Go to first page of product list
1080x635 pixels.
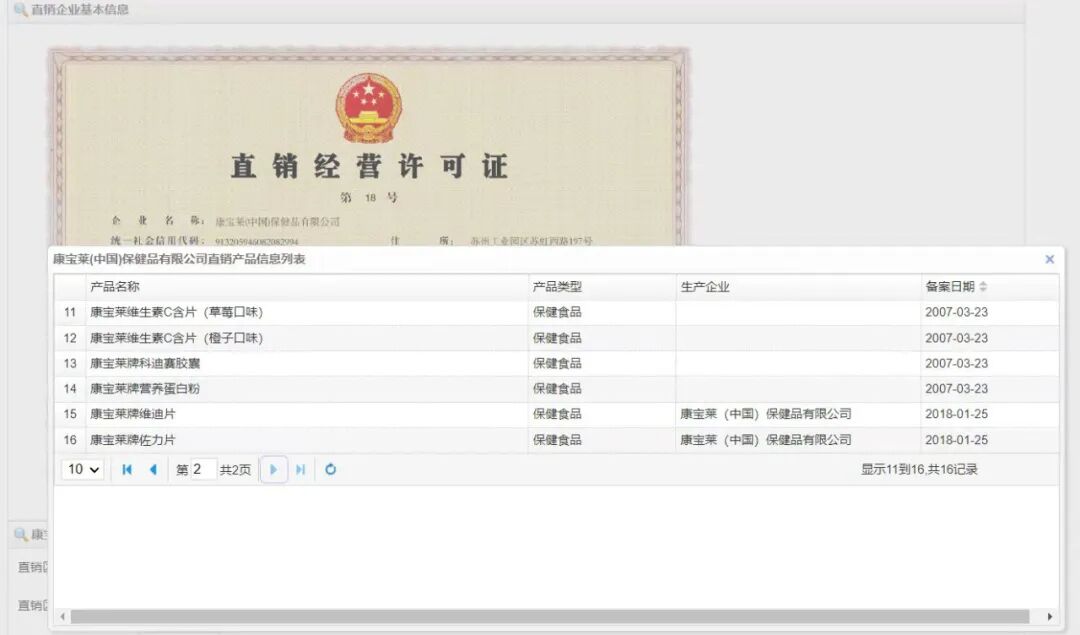[x=127, y=470]
